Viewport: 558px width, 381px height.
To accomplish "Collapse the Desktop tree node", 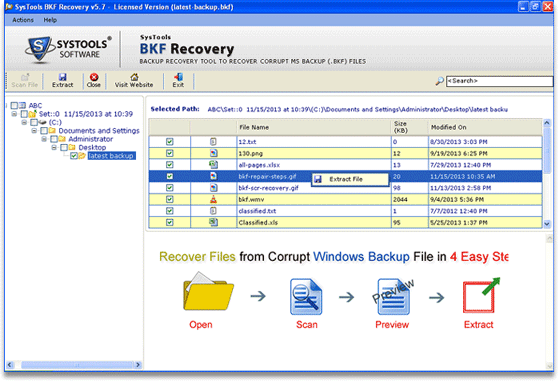I will coord(54,147).
